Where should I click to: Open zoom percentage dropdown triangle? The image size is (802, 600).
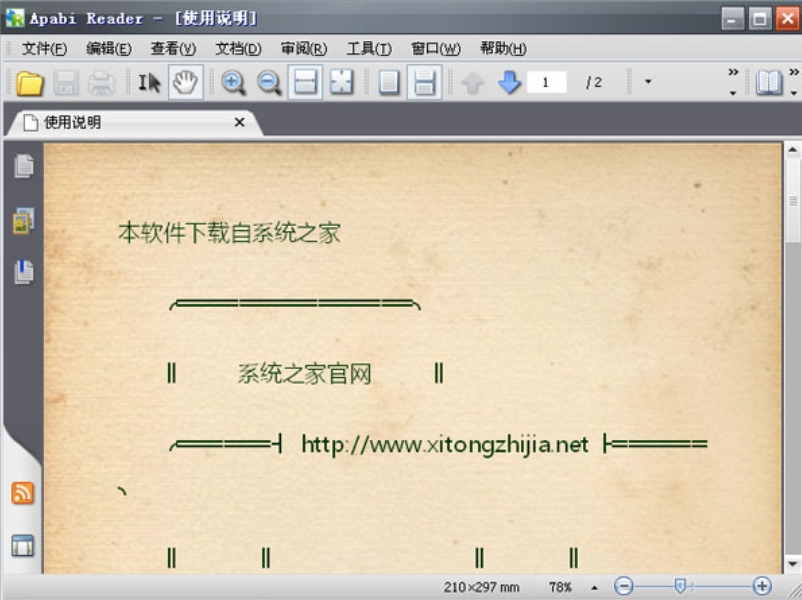(594, 588)
